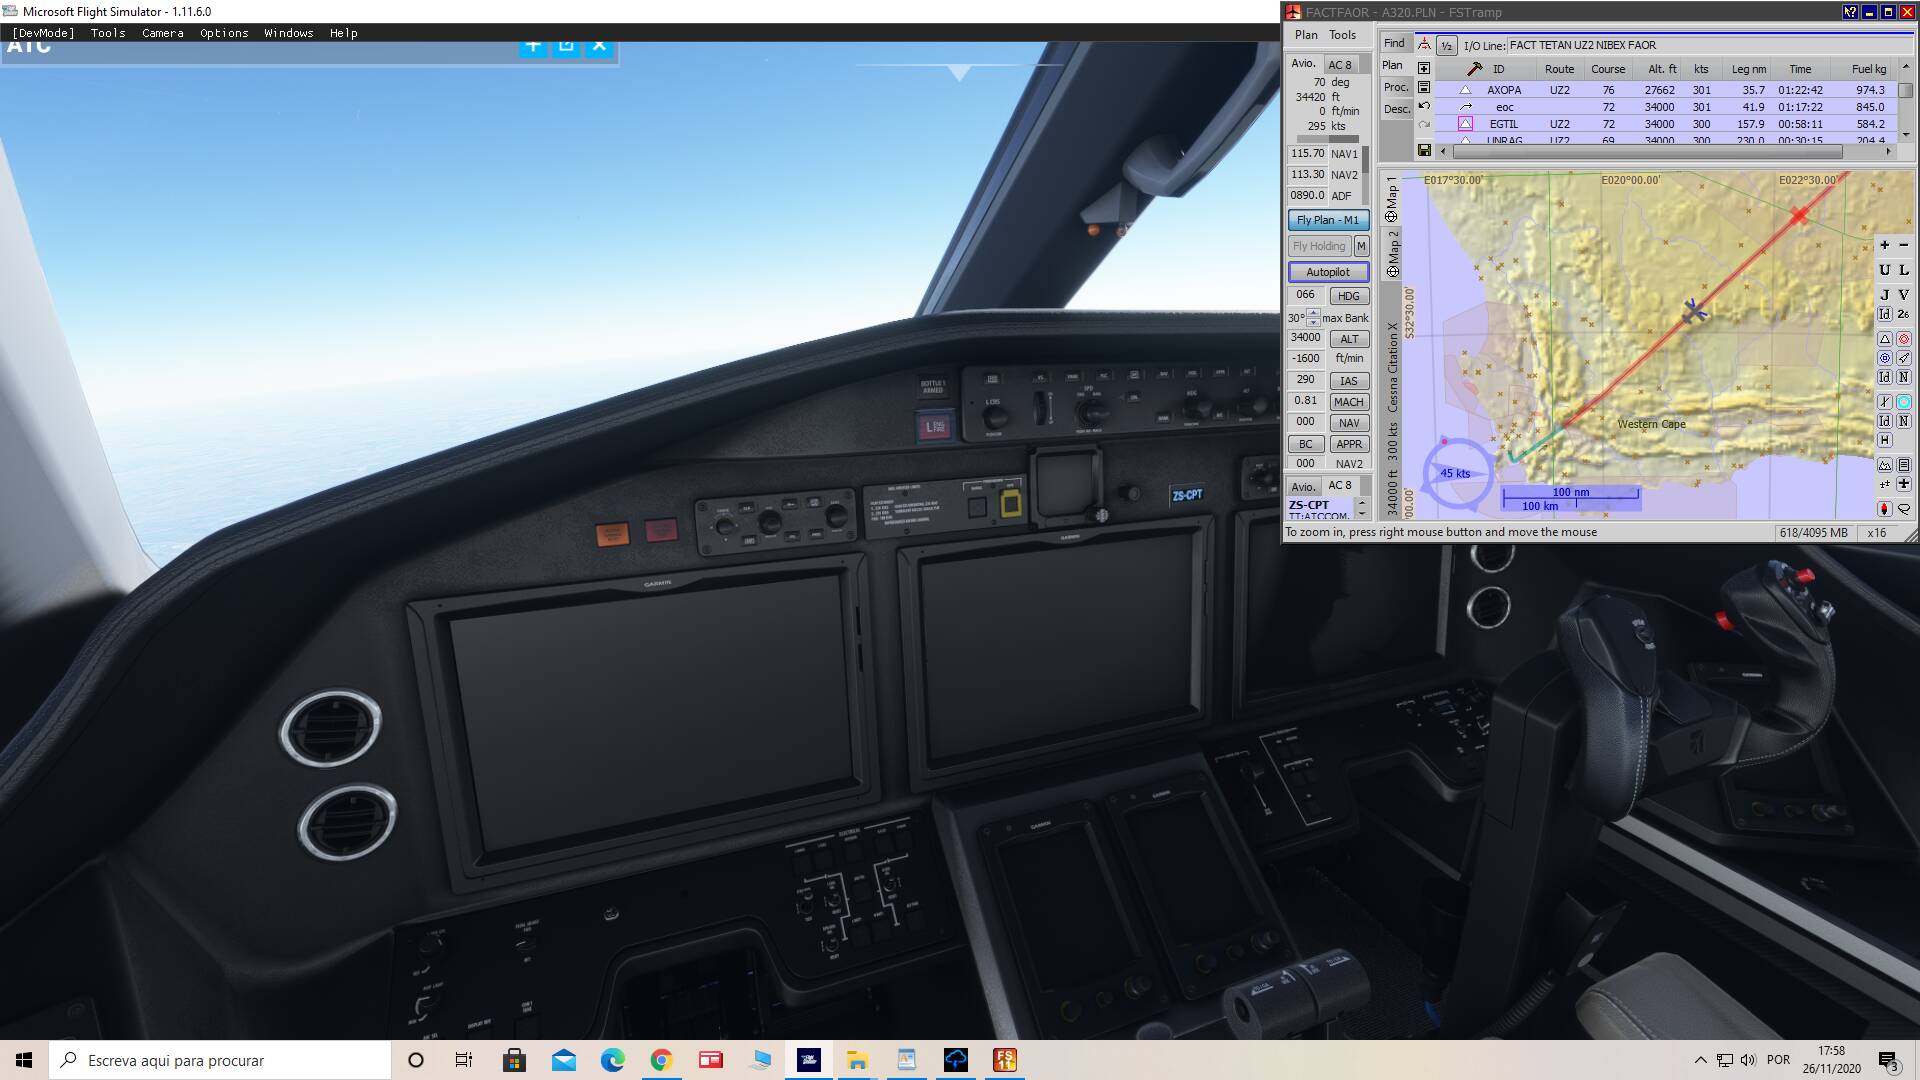Show waypoint triangles on the map

[1885, 339]
